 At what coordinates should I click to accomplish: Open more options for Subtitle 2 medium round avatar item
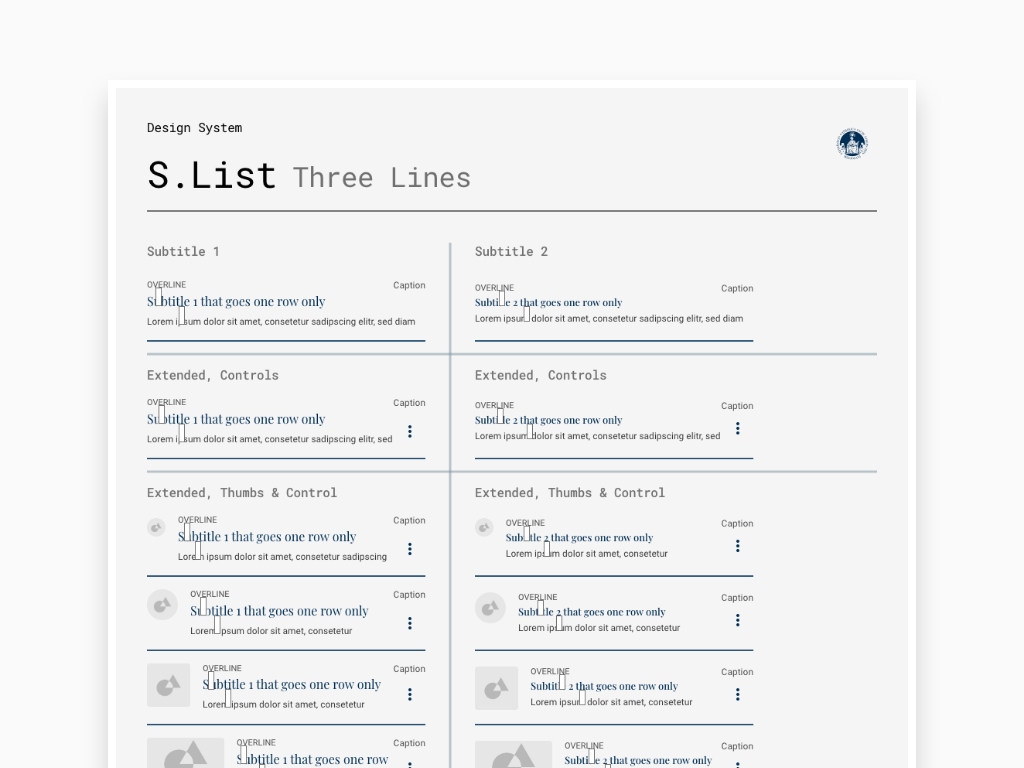(x=738, y=620)
